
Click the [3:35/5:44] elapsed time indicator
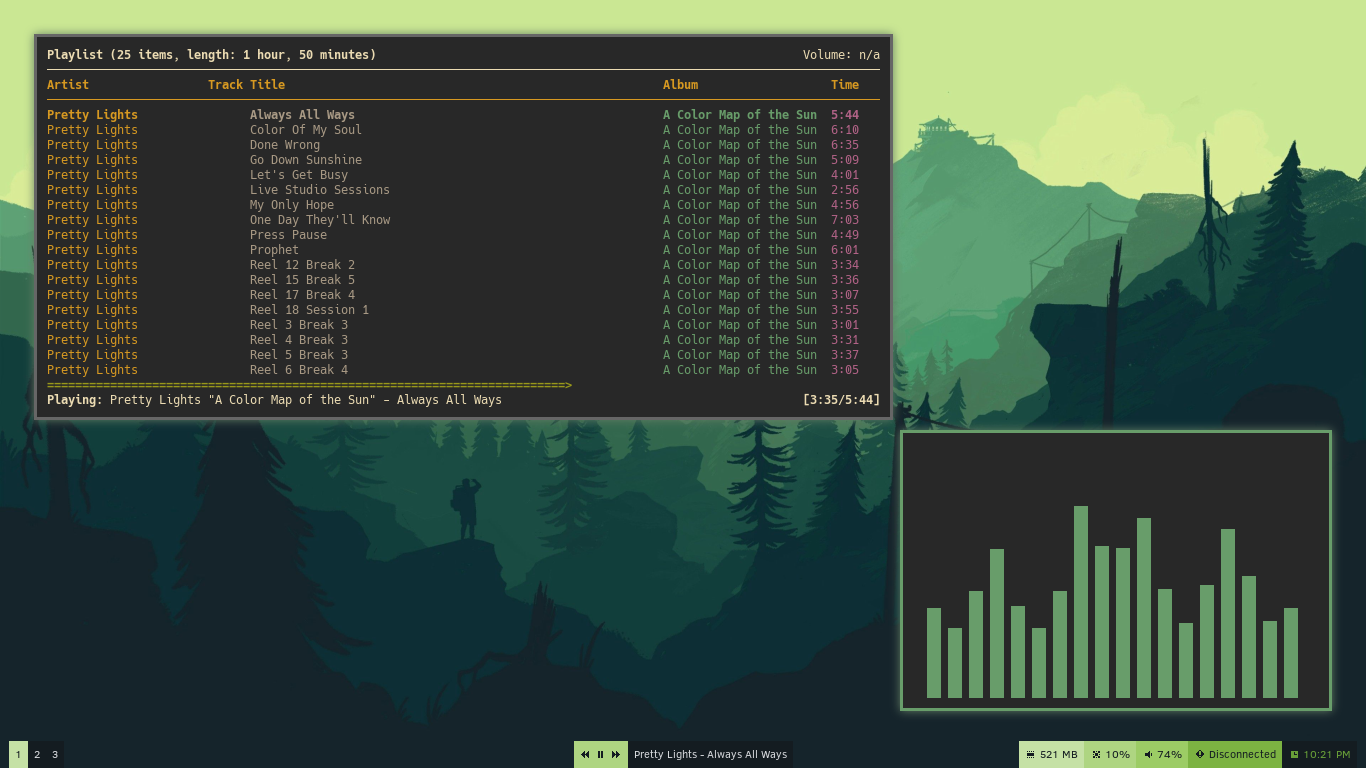tap(841, 400)
